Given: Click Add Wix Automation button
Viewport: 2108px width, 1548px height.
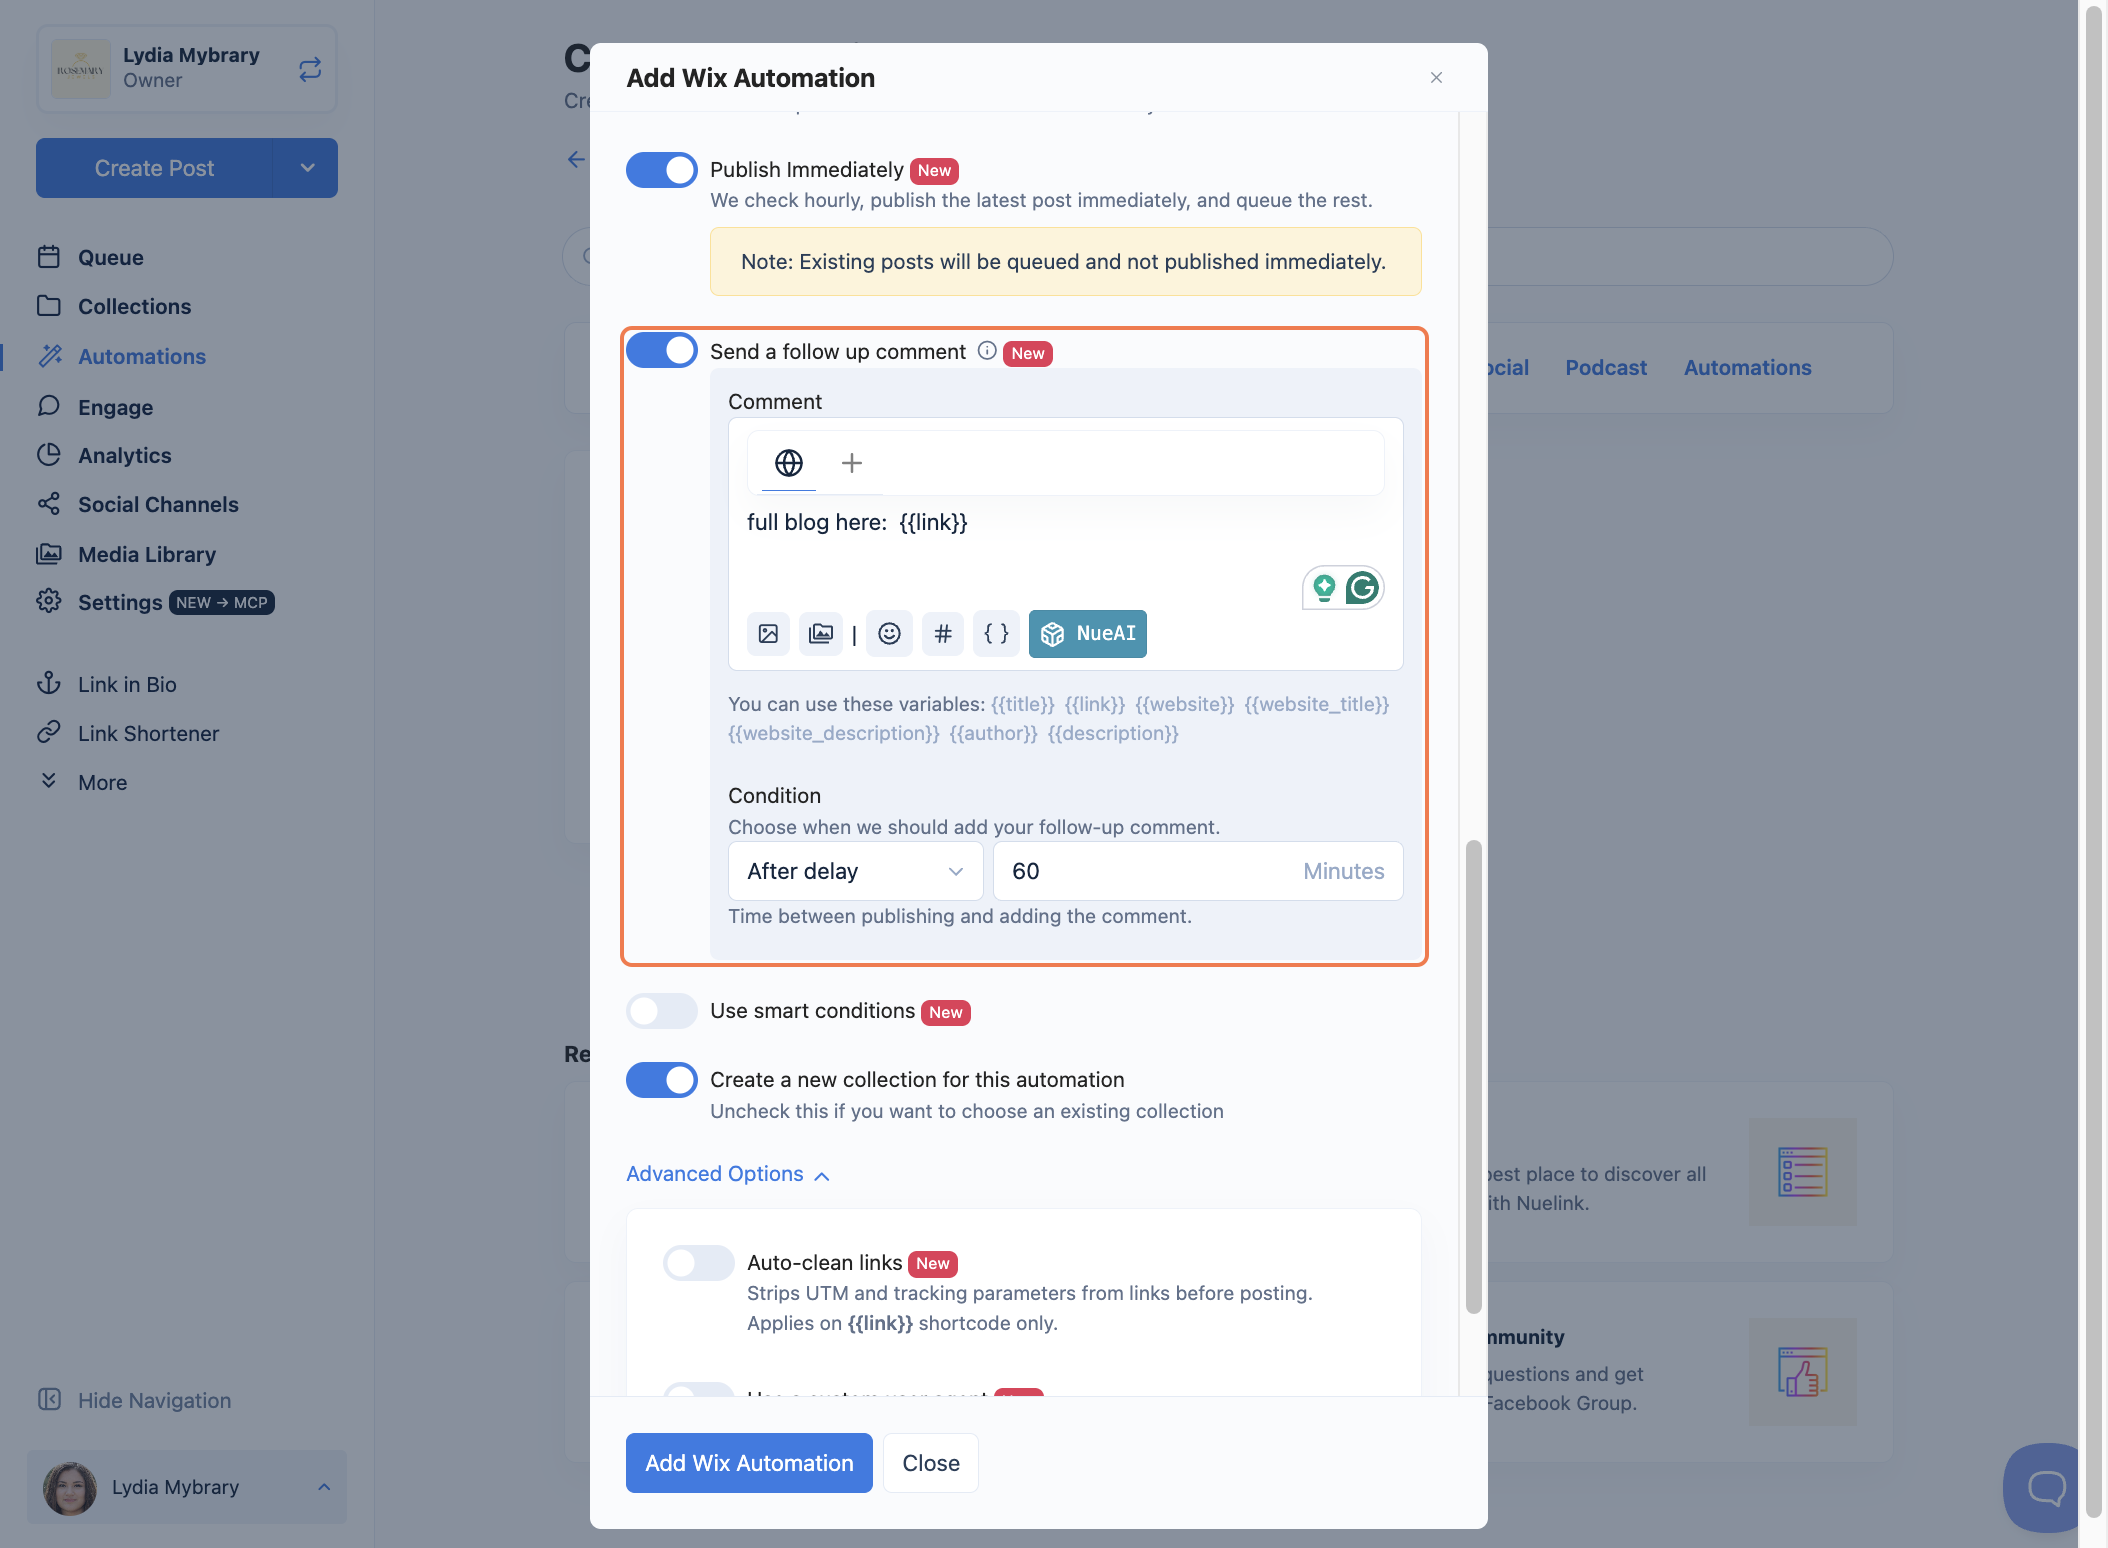Looking at the screenshot, I should click(749, 1463).
